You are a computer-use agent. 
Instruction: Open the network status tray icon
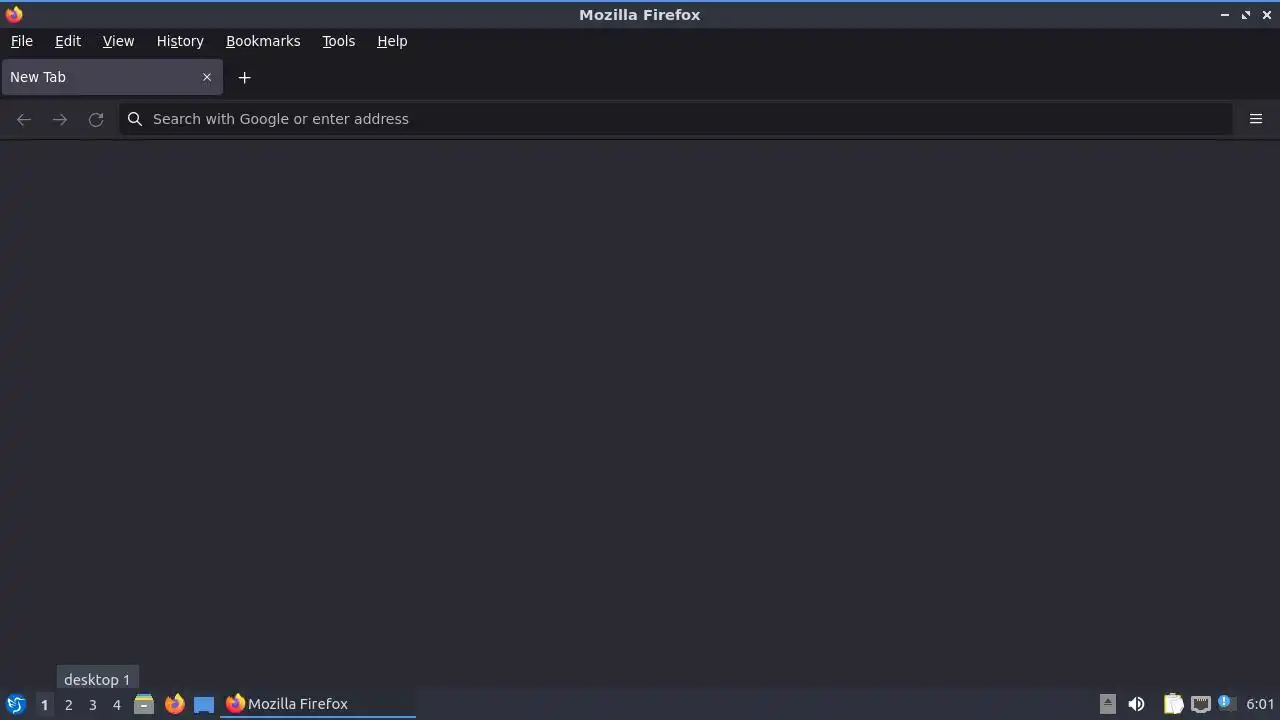tap(1201, 704)
